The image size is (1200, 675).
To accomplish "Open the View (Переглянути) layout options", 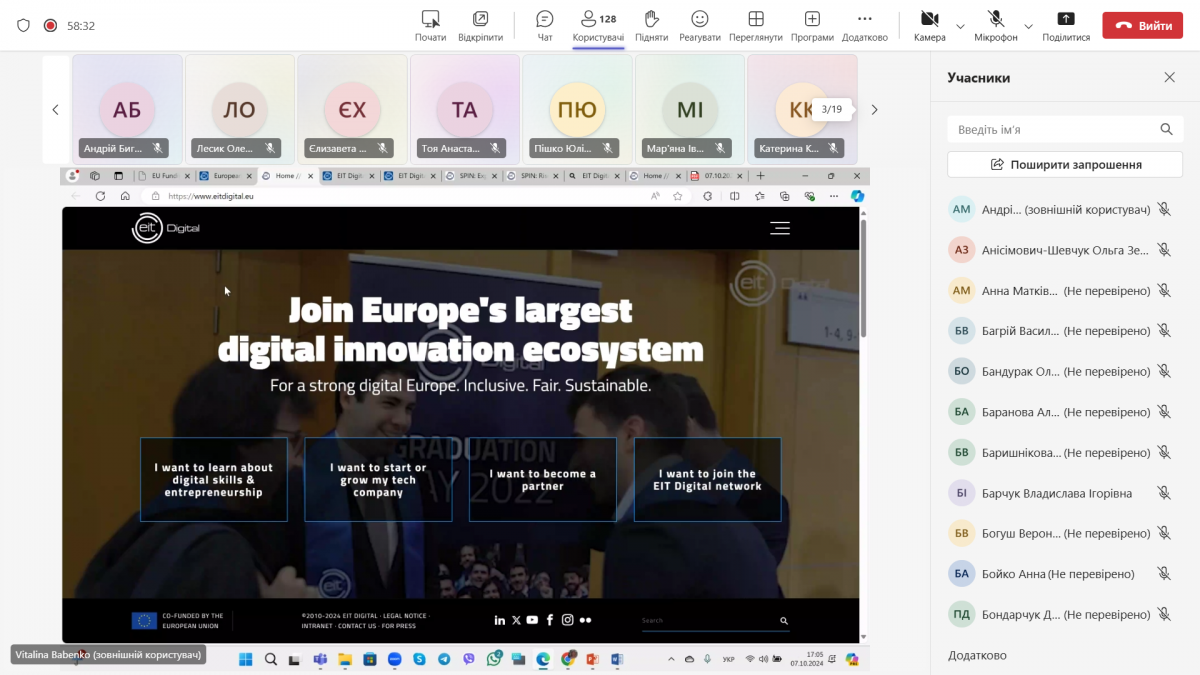I will 756,26.
